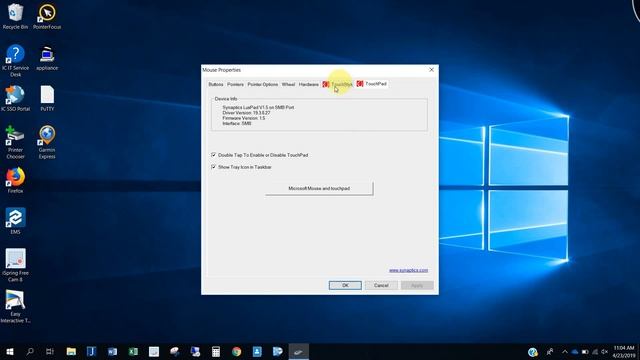
Task: Open the Recycle Bin desktop icon
Action: coord(15,16)
